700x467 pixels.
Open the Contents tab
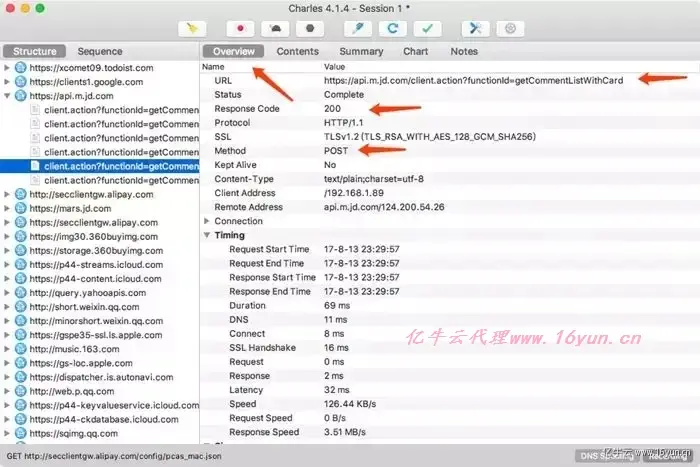click(x=298, y=51)
